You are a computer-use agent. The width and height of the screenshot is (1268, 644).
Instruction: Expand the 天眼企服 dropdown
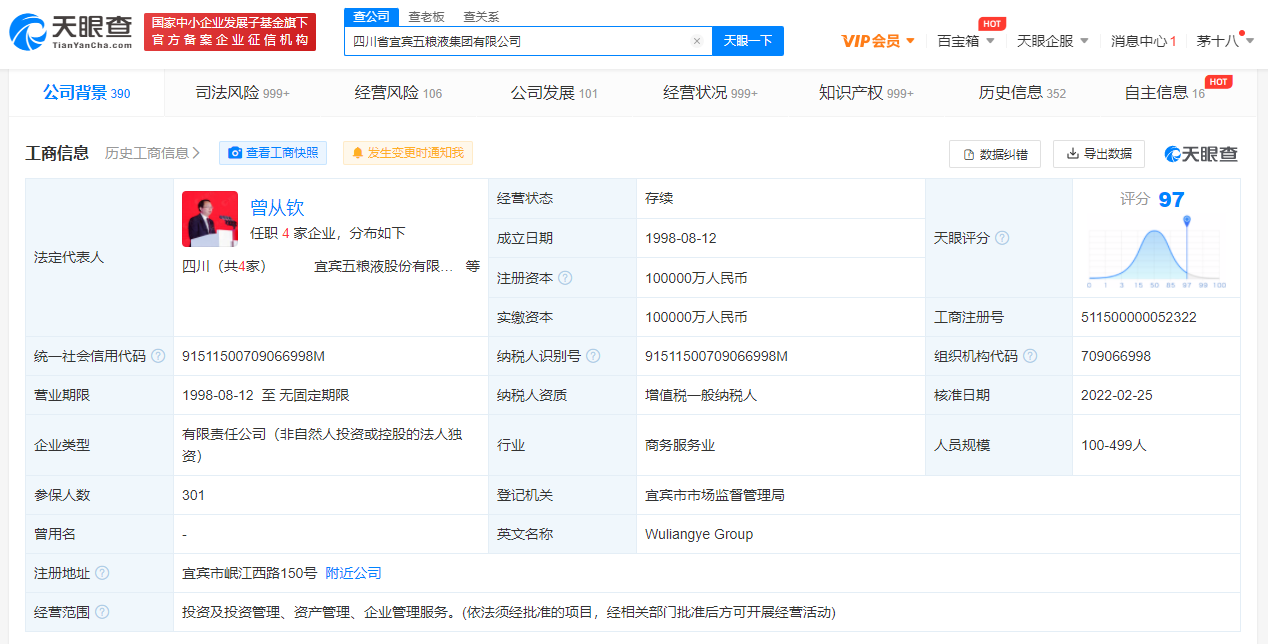pos(1053,41)
